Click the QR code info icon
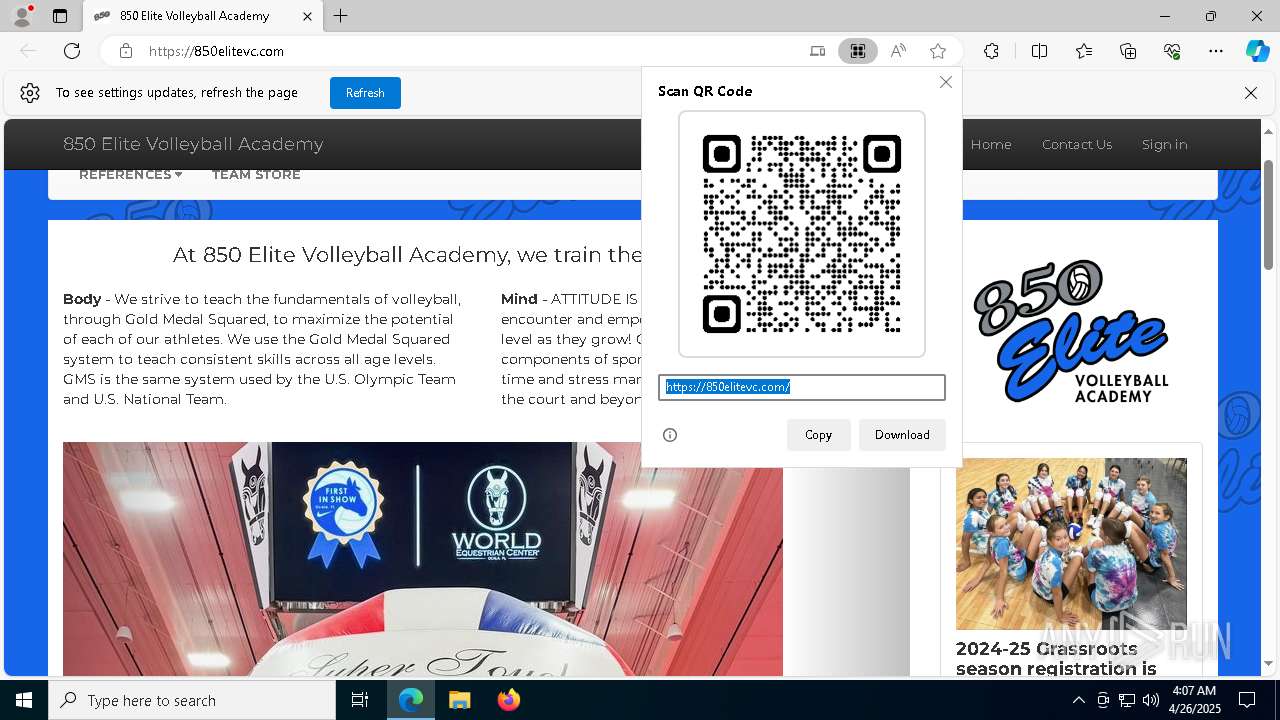This screenshot has width=1280, height=720. click(670, 435)
